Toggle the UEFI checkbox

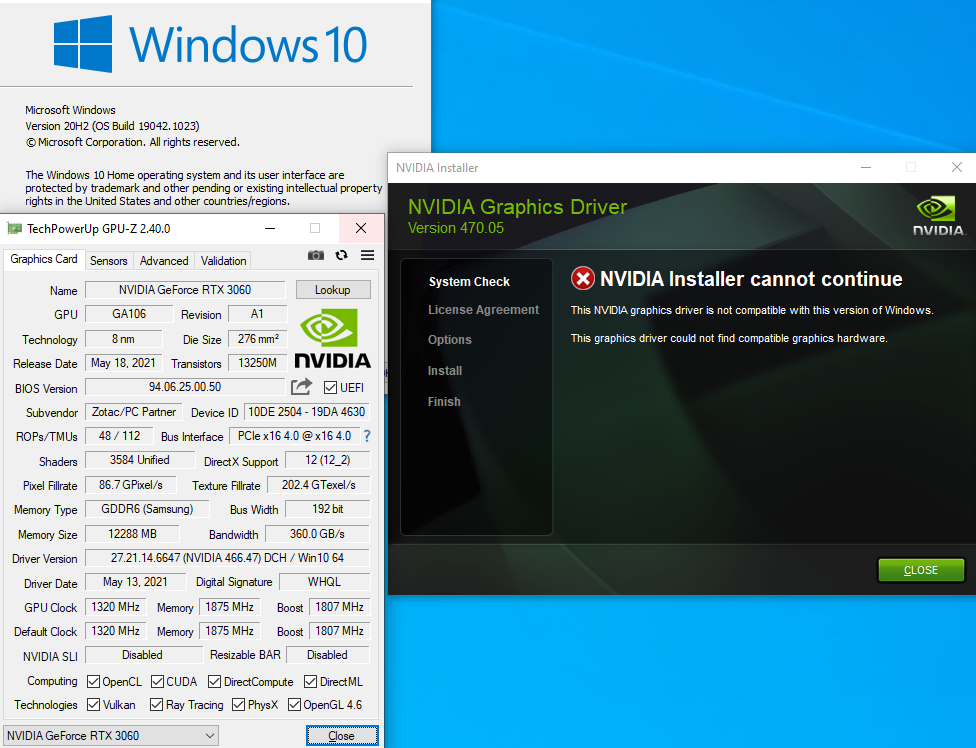[331, 388]
